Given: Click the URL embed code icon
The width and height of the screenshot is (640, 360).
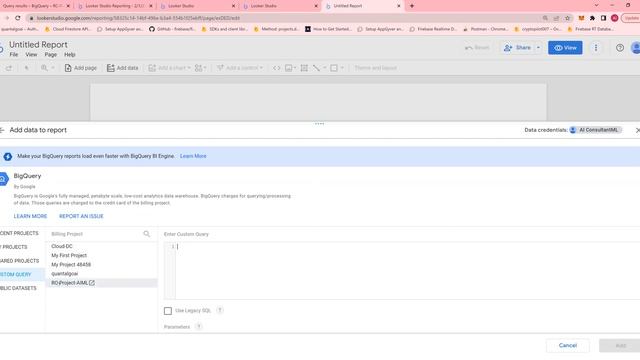Looking at the screenshot, I should click(x=276, y=68).
